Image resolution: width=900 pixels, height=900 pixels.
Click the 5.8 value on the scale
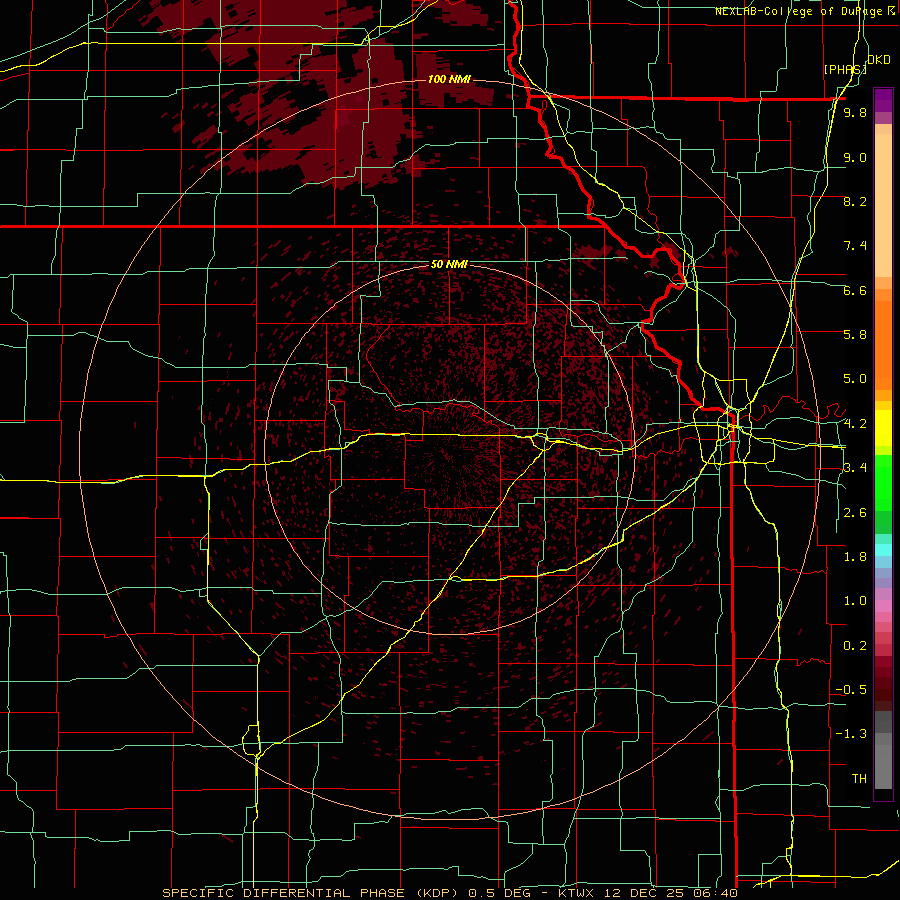tap(855, 335)
